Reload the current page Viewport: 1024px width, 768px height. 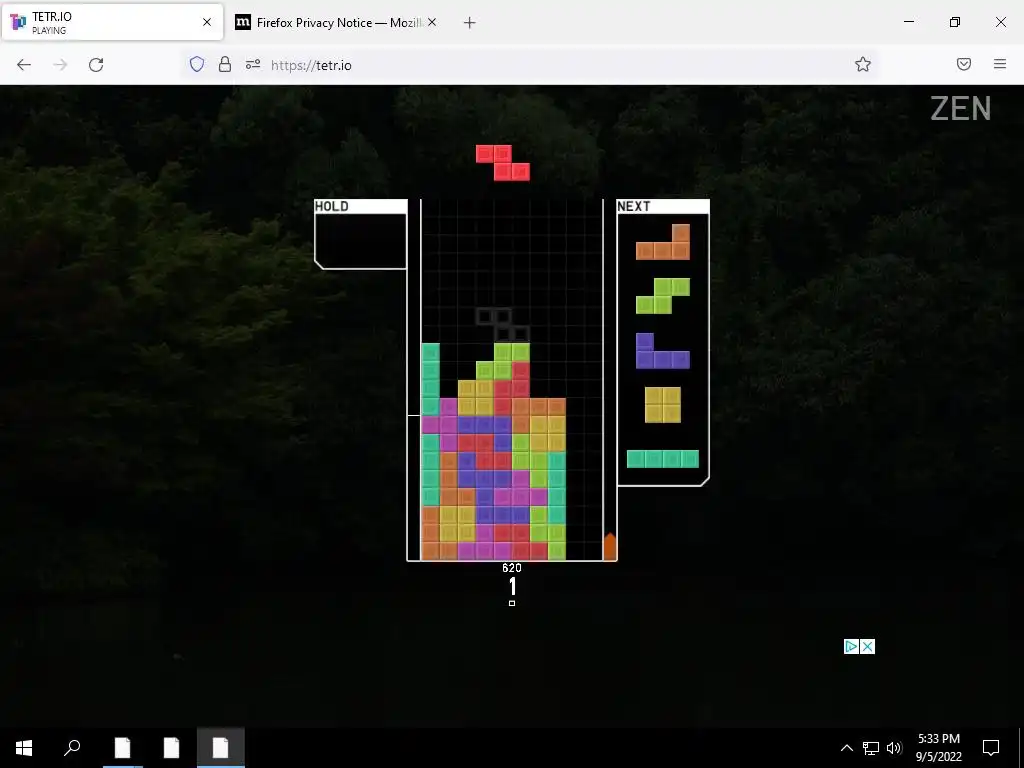96,65
